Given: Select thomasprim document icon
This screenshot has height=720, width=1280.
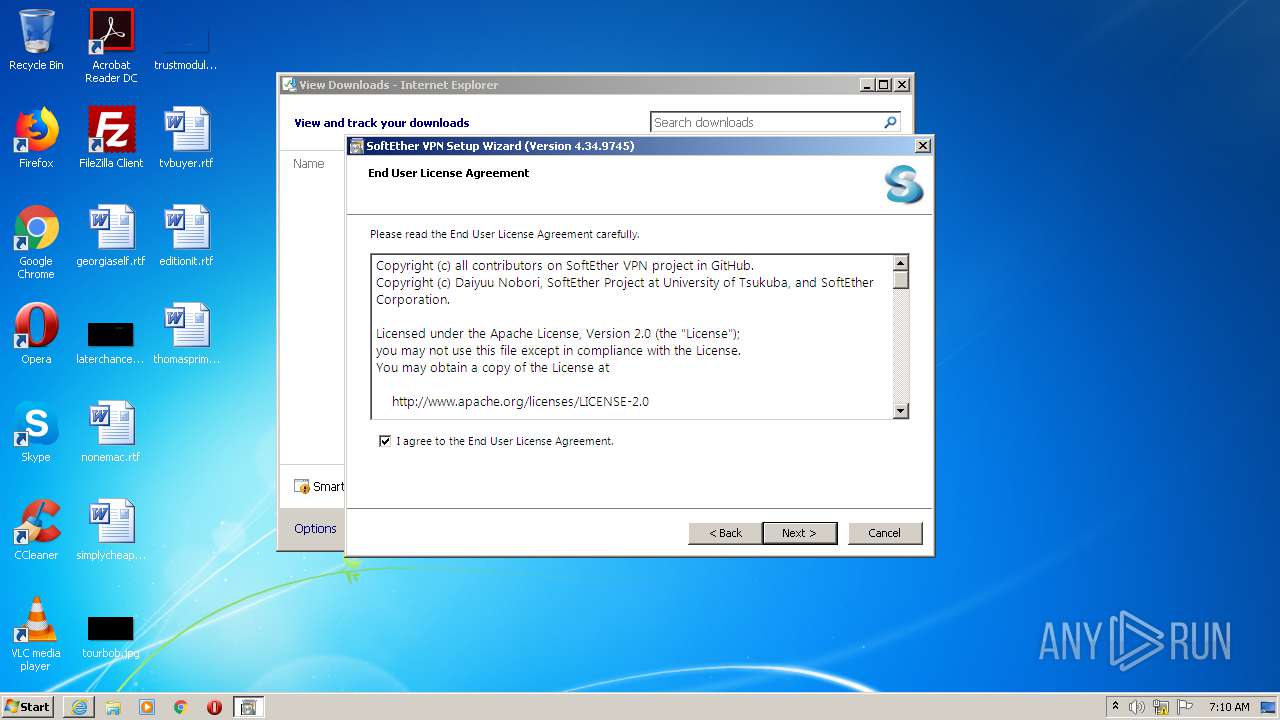Looking at the screenshot, I should [x=186, y=334].
